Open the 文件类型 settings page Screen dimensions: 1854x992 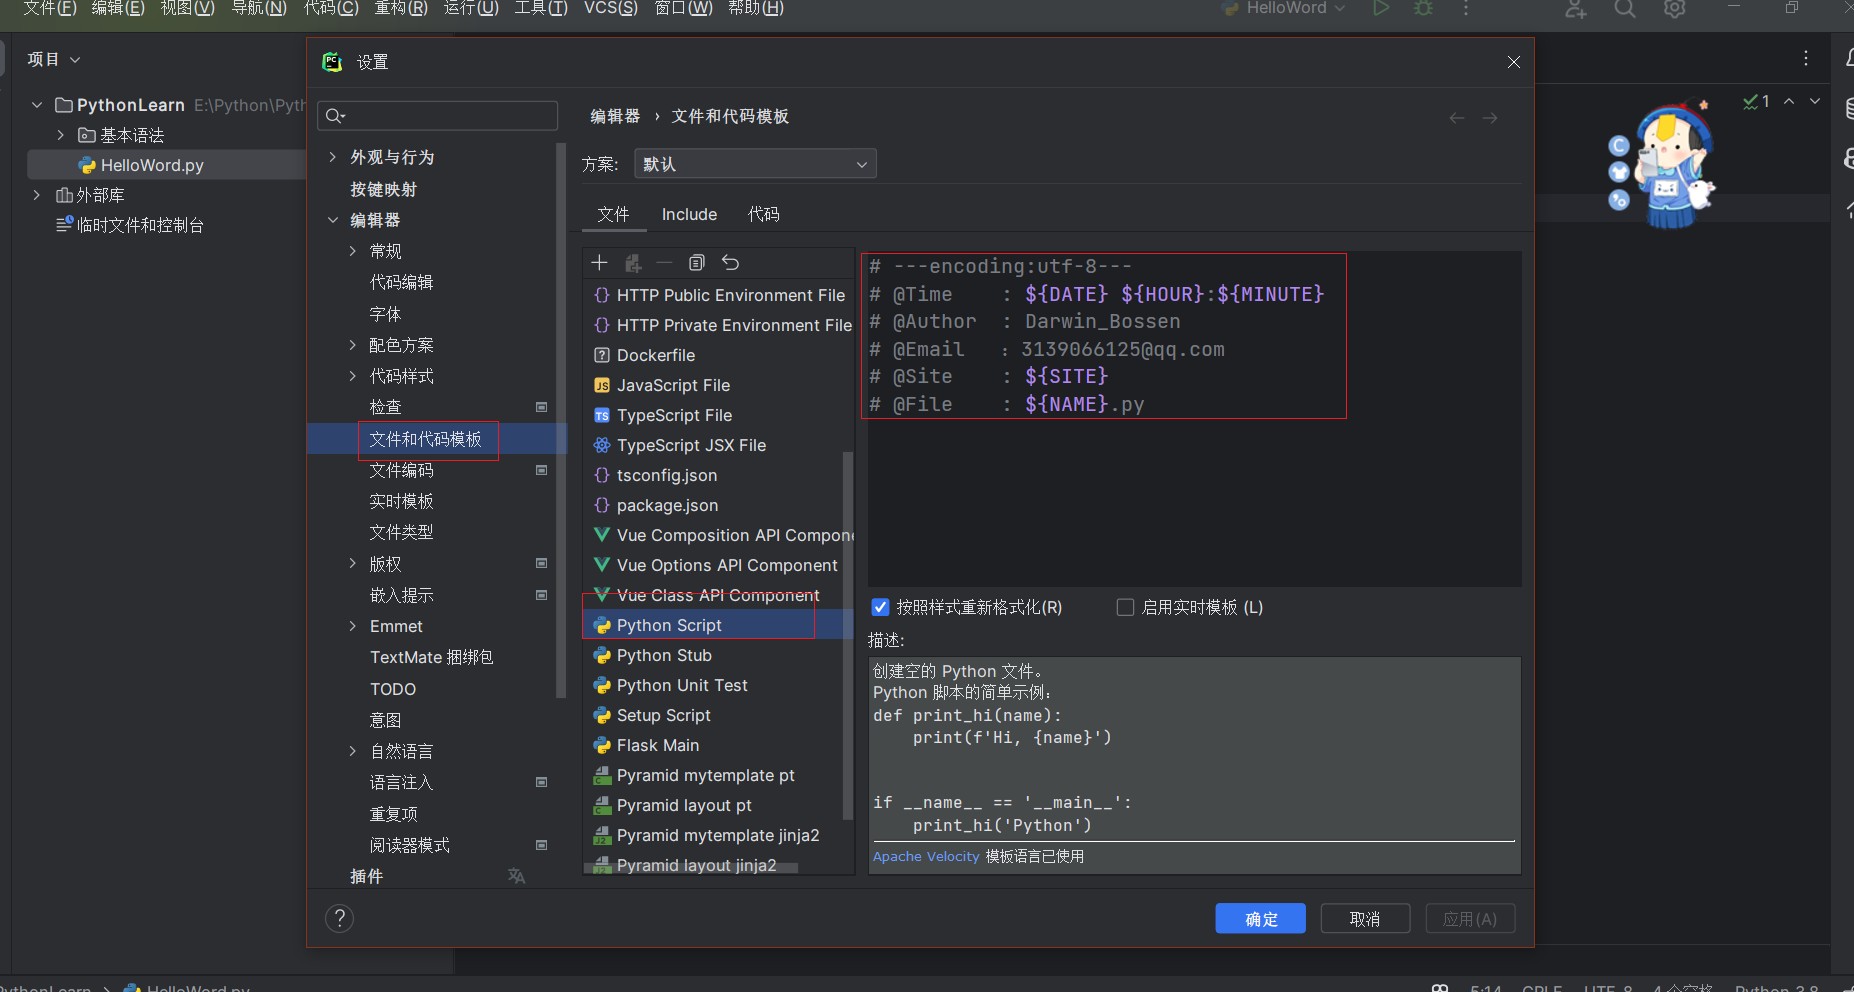[x=401, y=532]
